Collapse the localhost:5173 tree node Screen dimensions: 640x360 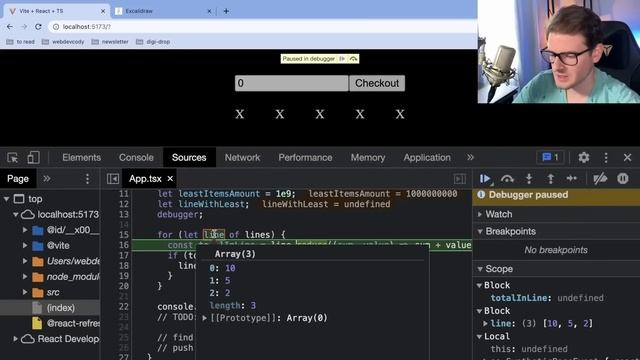[x=16, y=214]
